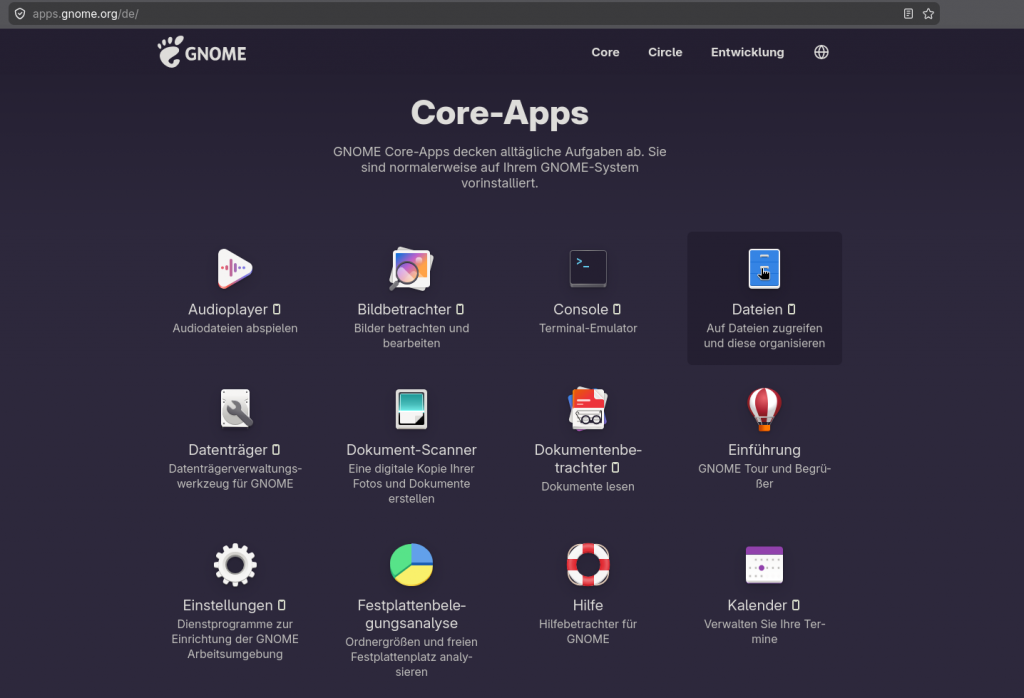The height and width of the screenshot is (698, 1024).
Task: Click the site security shield icon
Action: pos(20,14)
